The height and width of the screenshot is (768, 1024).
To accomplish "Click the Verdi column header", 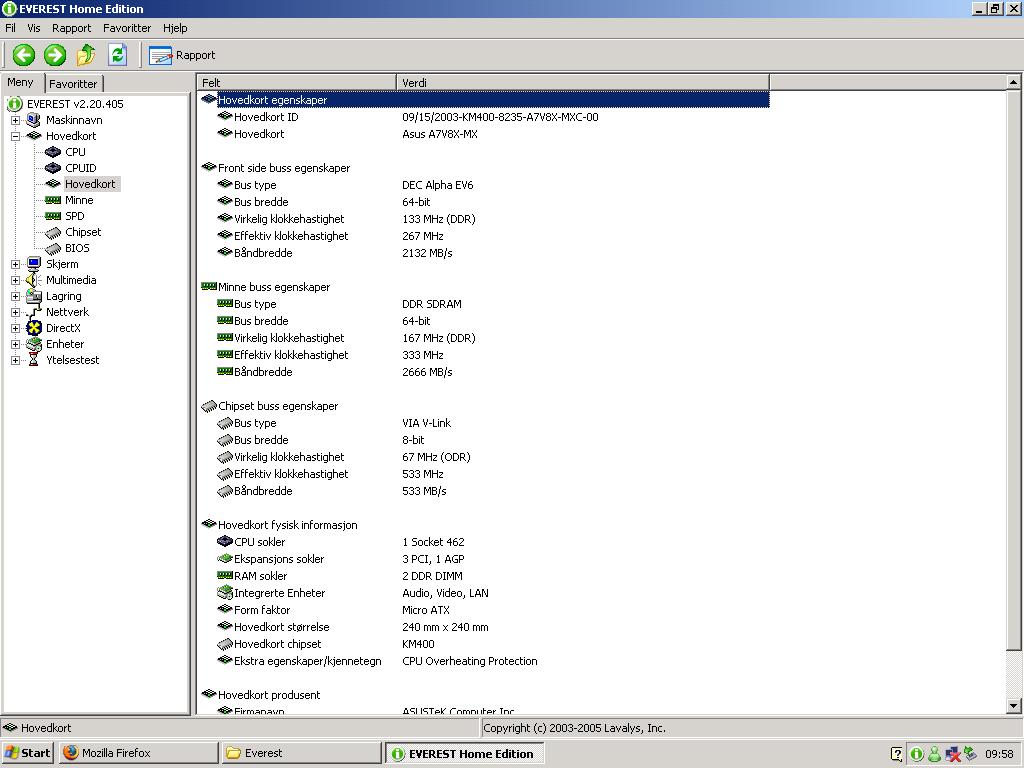I will pyautogui.click(x=583, y=83).
